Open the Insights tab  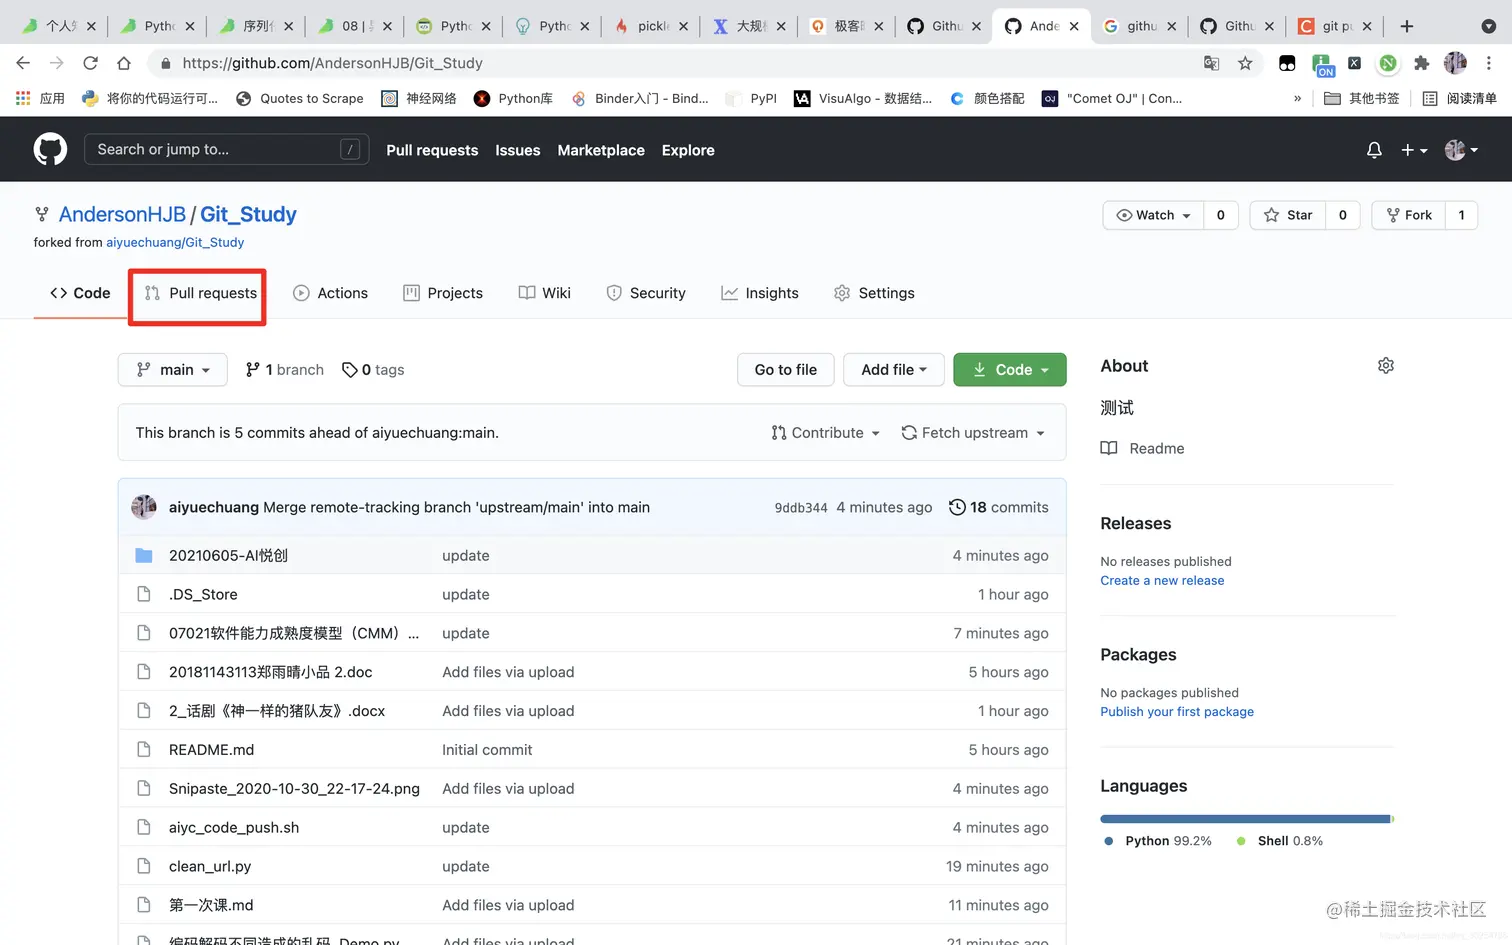(760, 293)
